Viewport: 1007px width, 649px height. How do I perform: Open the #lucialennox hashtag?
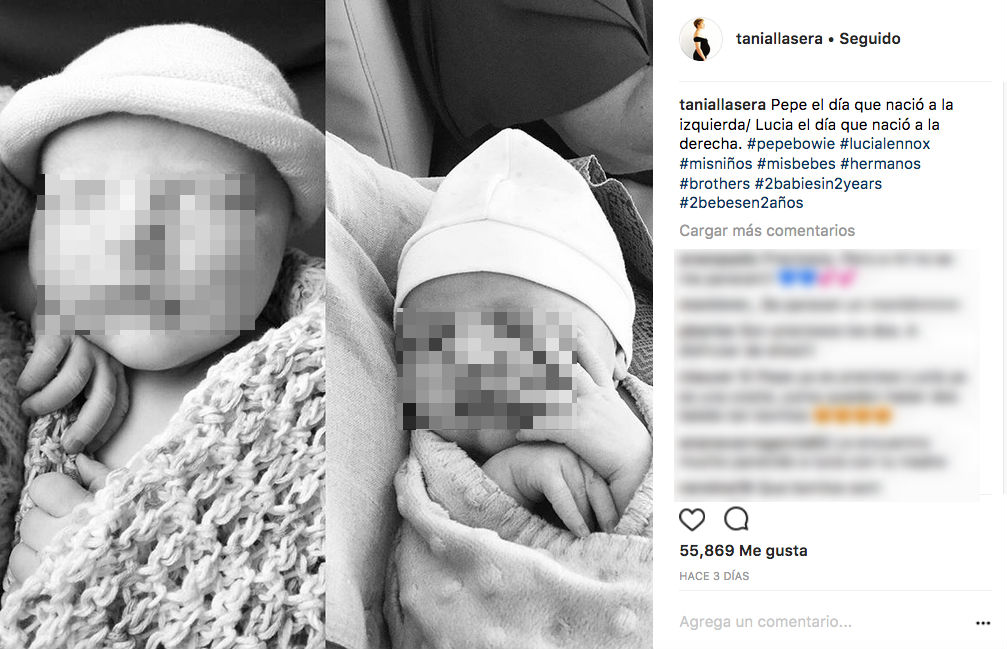[x=884, y=144]
